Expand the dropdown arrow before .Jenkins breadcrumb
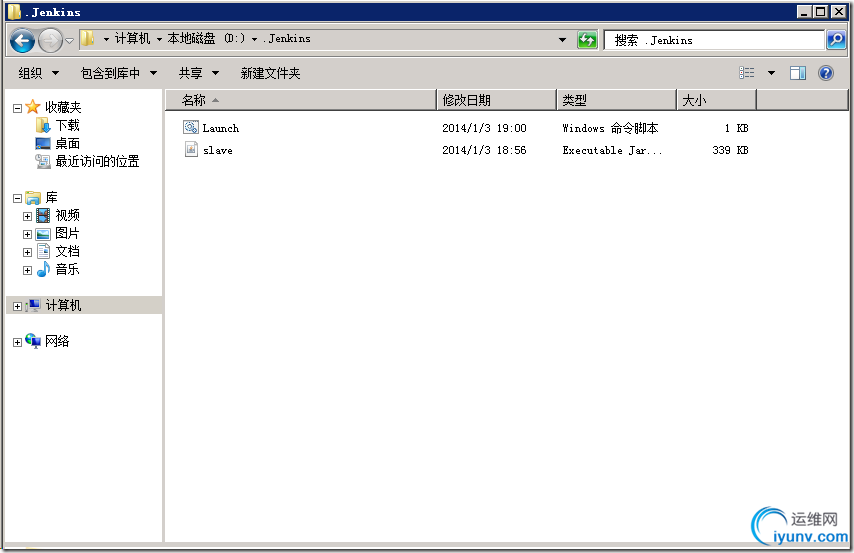This screenshot has height=553, width=854. click(254, 39)
